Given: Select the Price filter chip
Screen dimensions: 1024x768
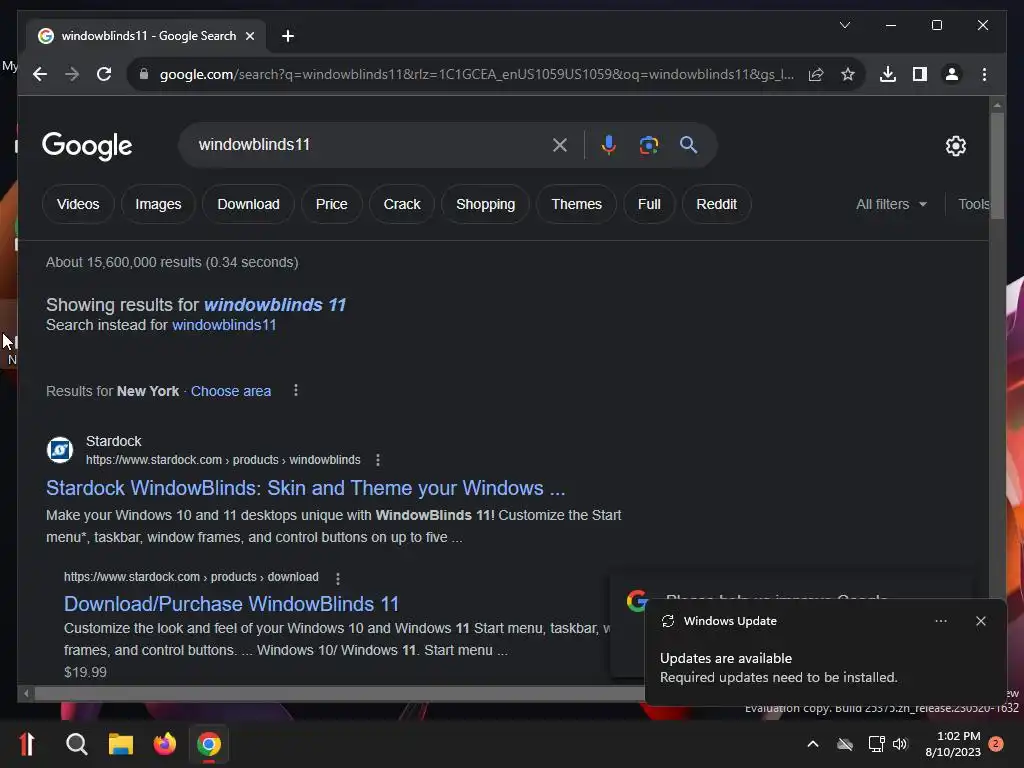Looking at the screenshot, I should (331, 204).
